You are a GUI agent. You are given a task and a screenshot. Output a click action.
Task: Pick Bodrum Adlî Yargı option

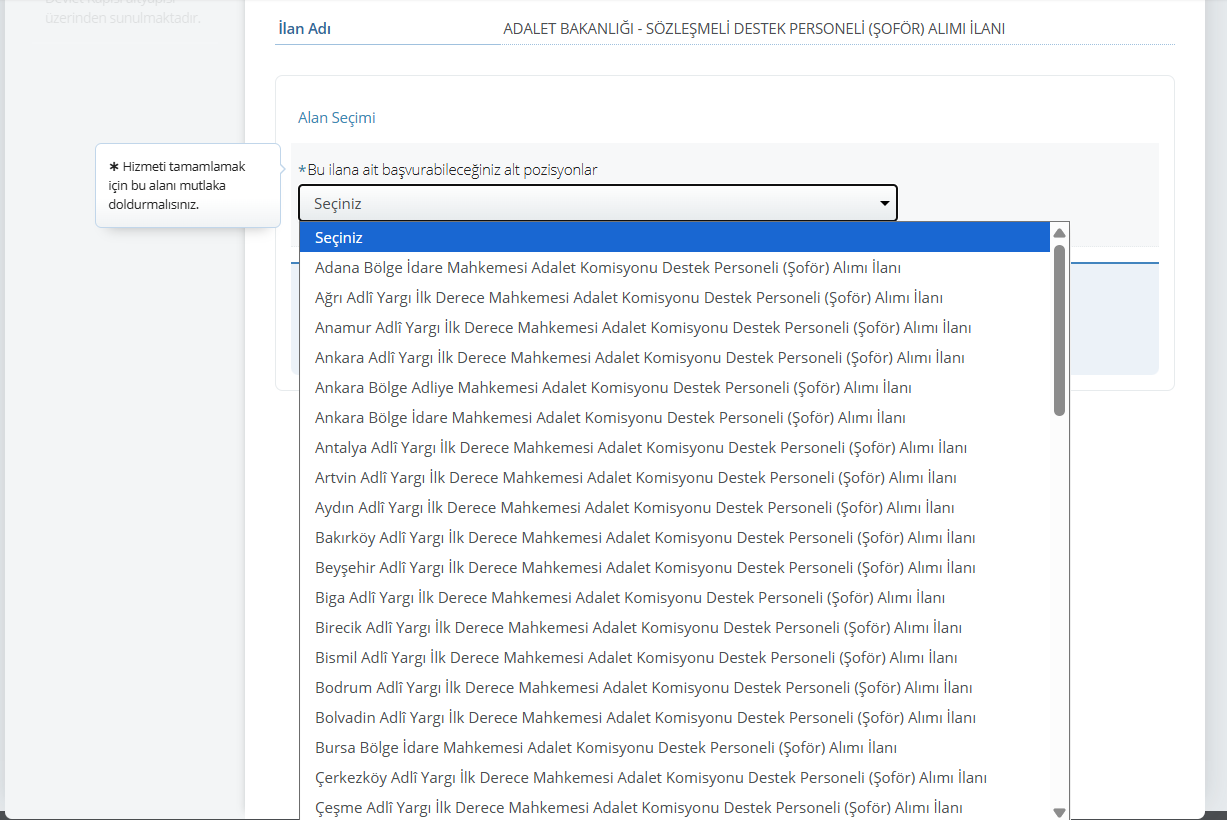click(x=675, y=688)
